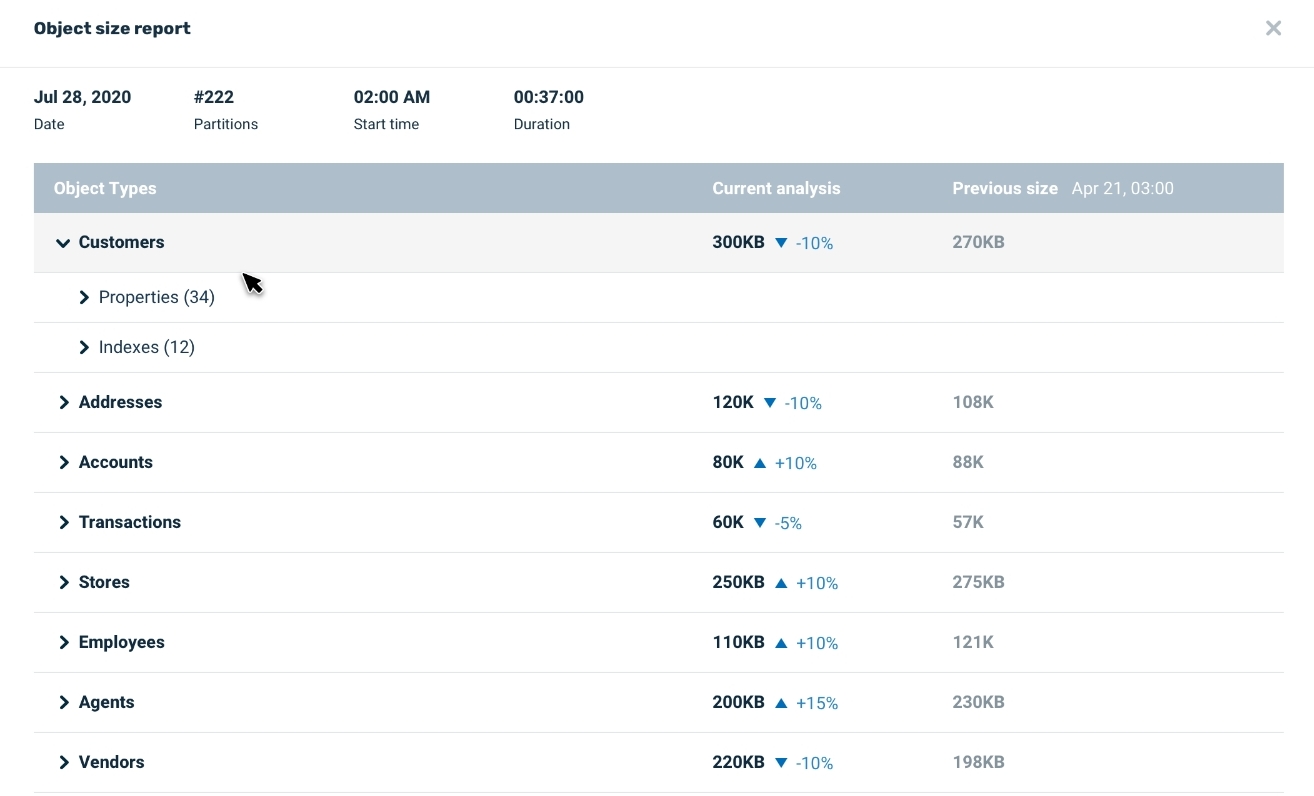Expand Properties (34) under Customers
This screenshot has width=1314, height=796.
click(x=84, y=298)
